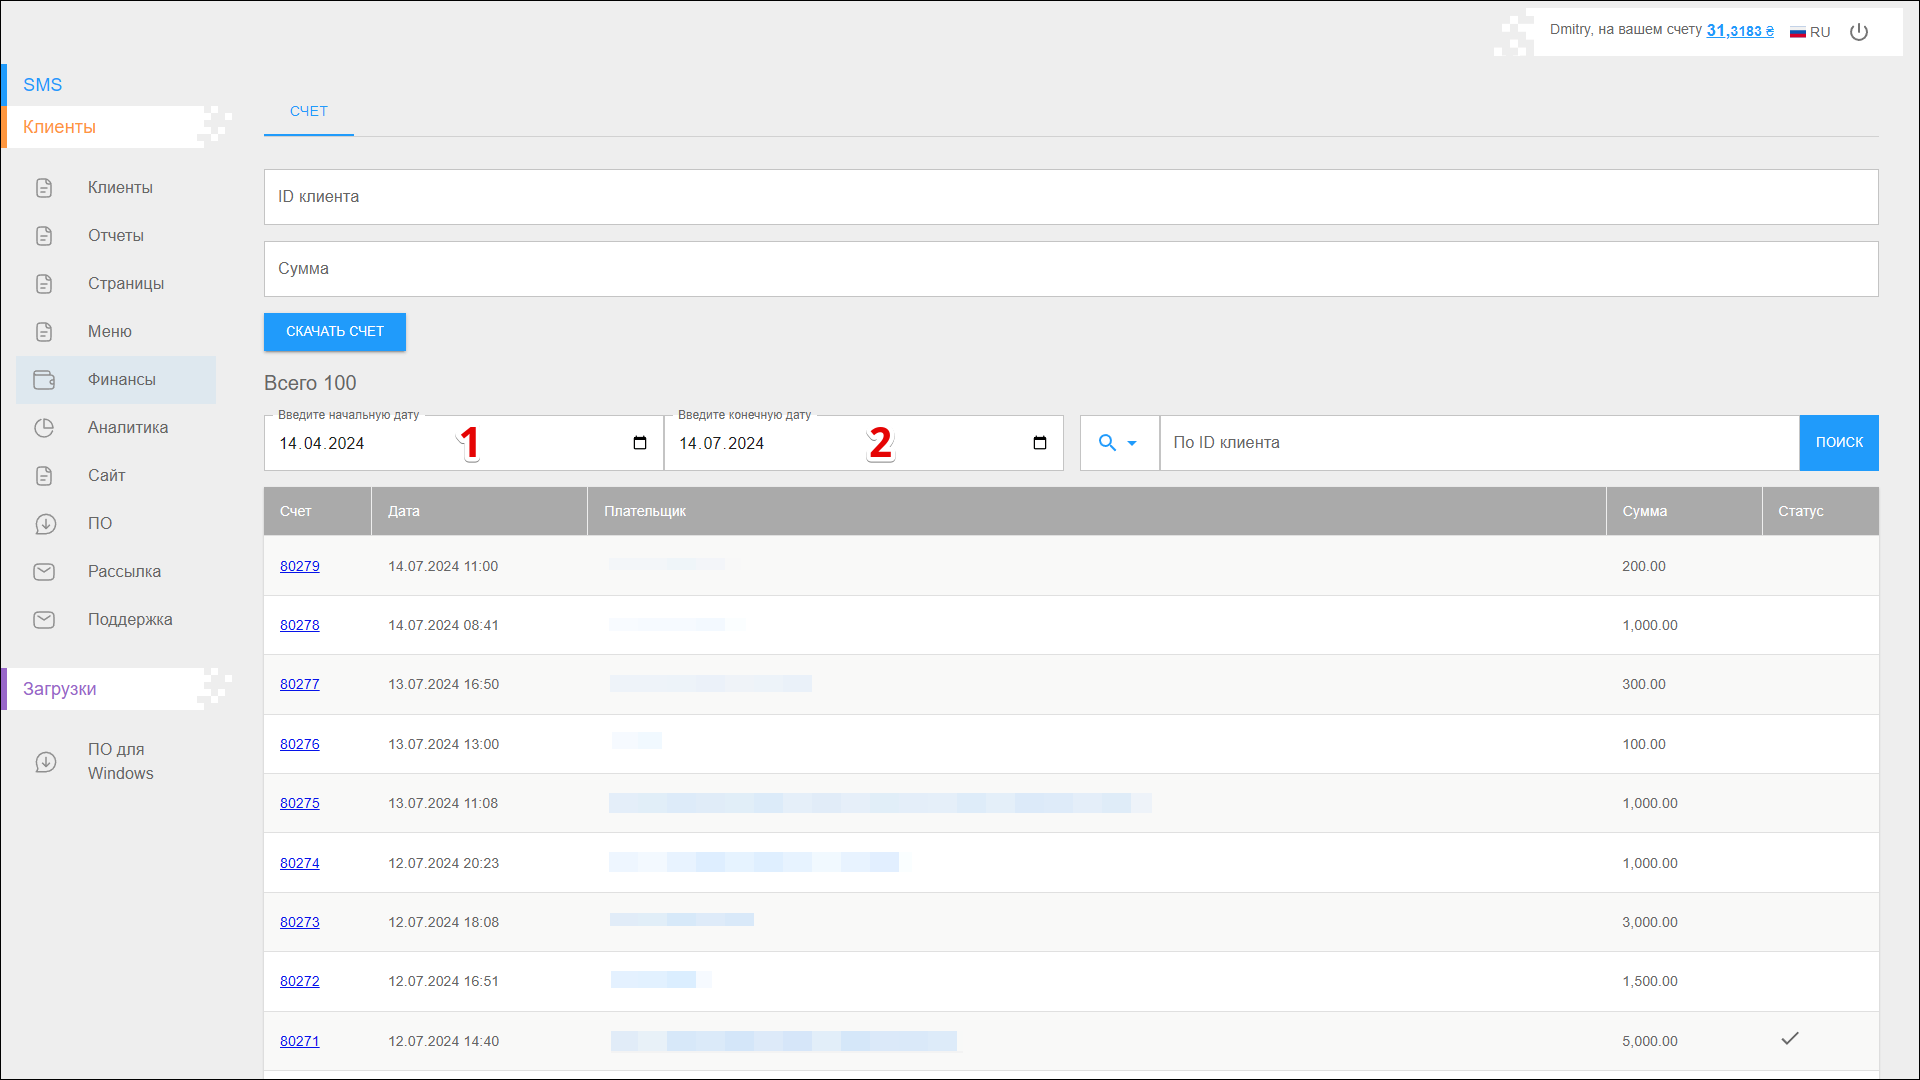1920x1080 pixels.
Task: Click the account balance link
Action: [x=1739, y=31]
